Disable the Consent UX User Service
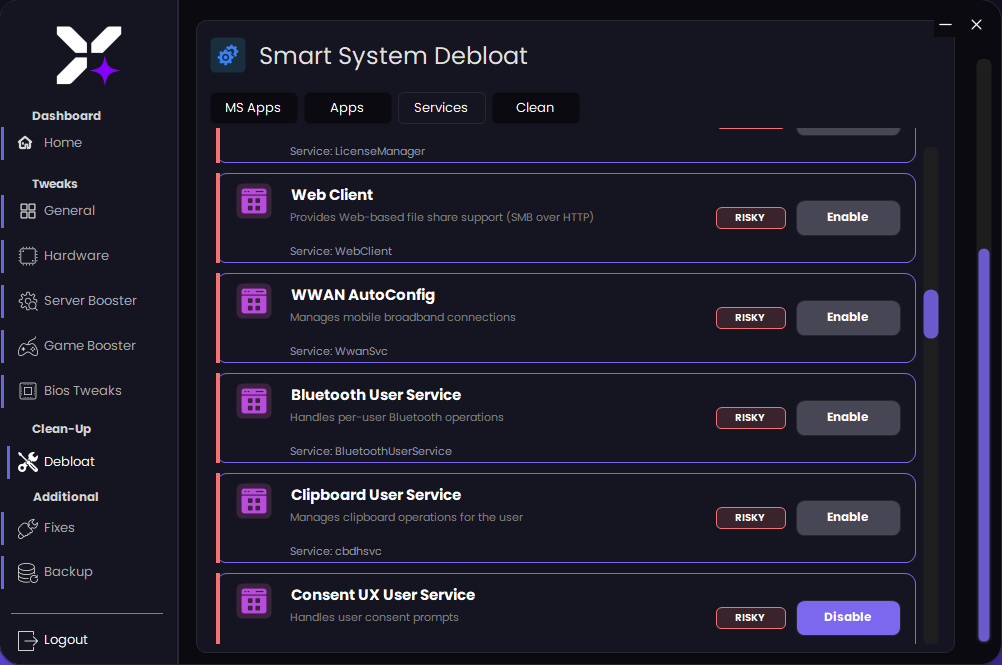The height and width of the screenshot is (665, 1002). [x=847, y=617]
